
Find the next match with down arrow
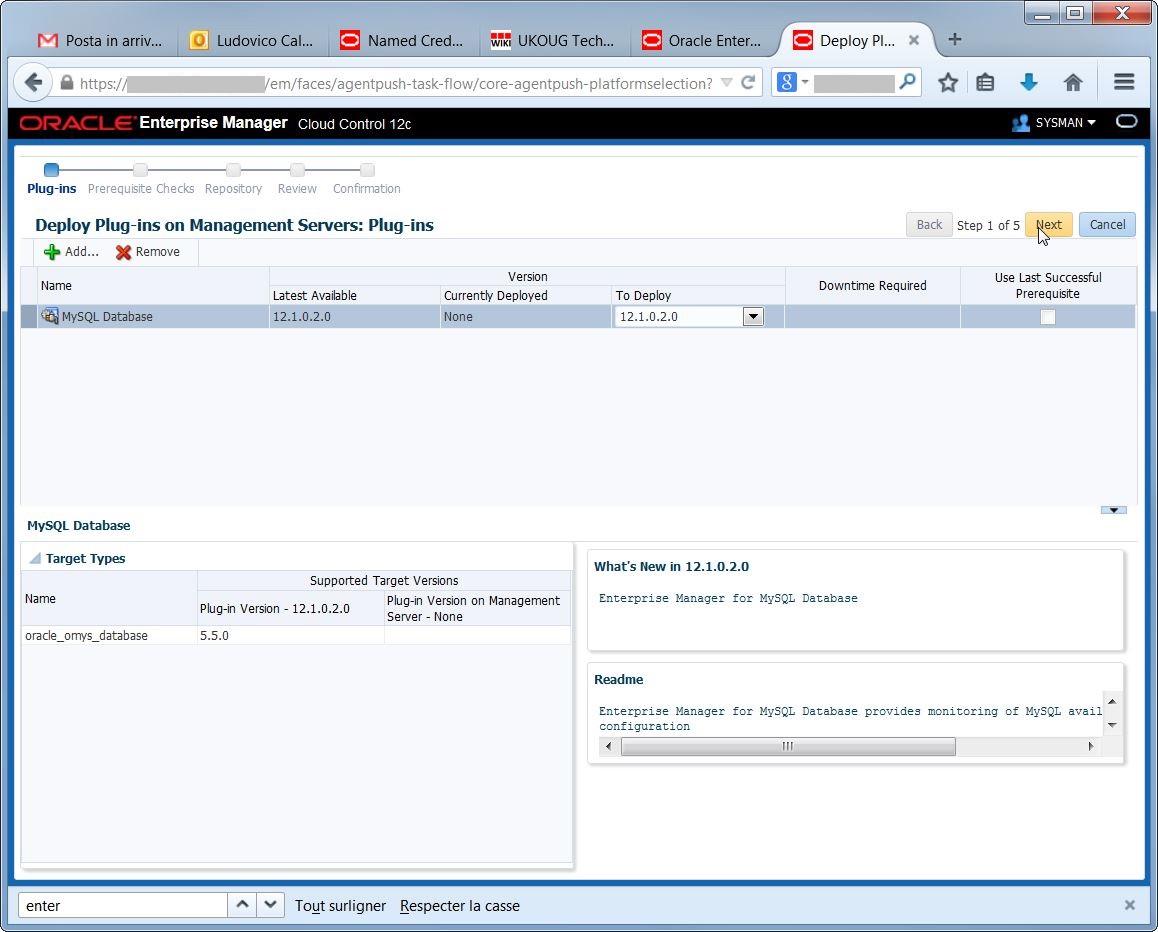point(270,905)
